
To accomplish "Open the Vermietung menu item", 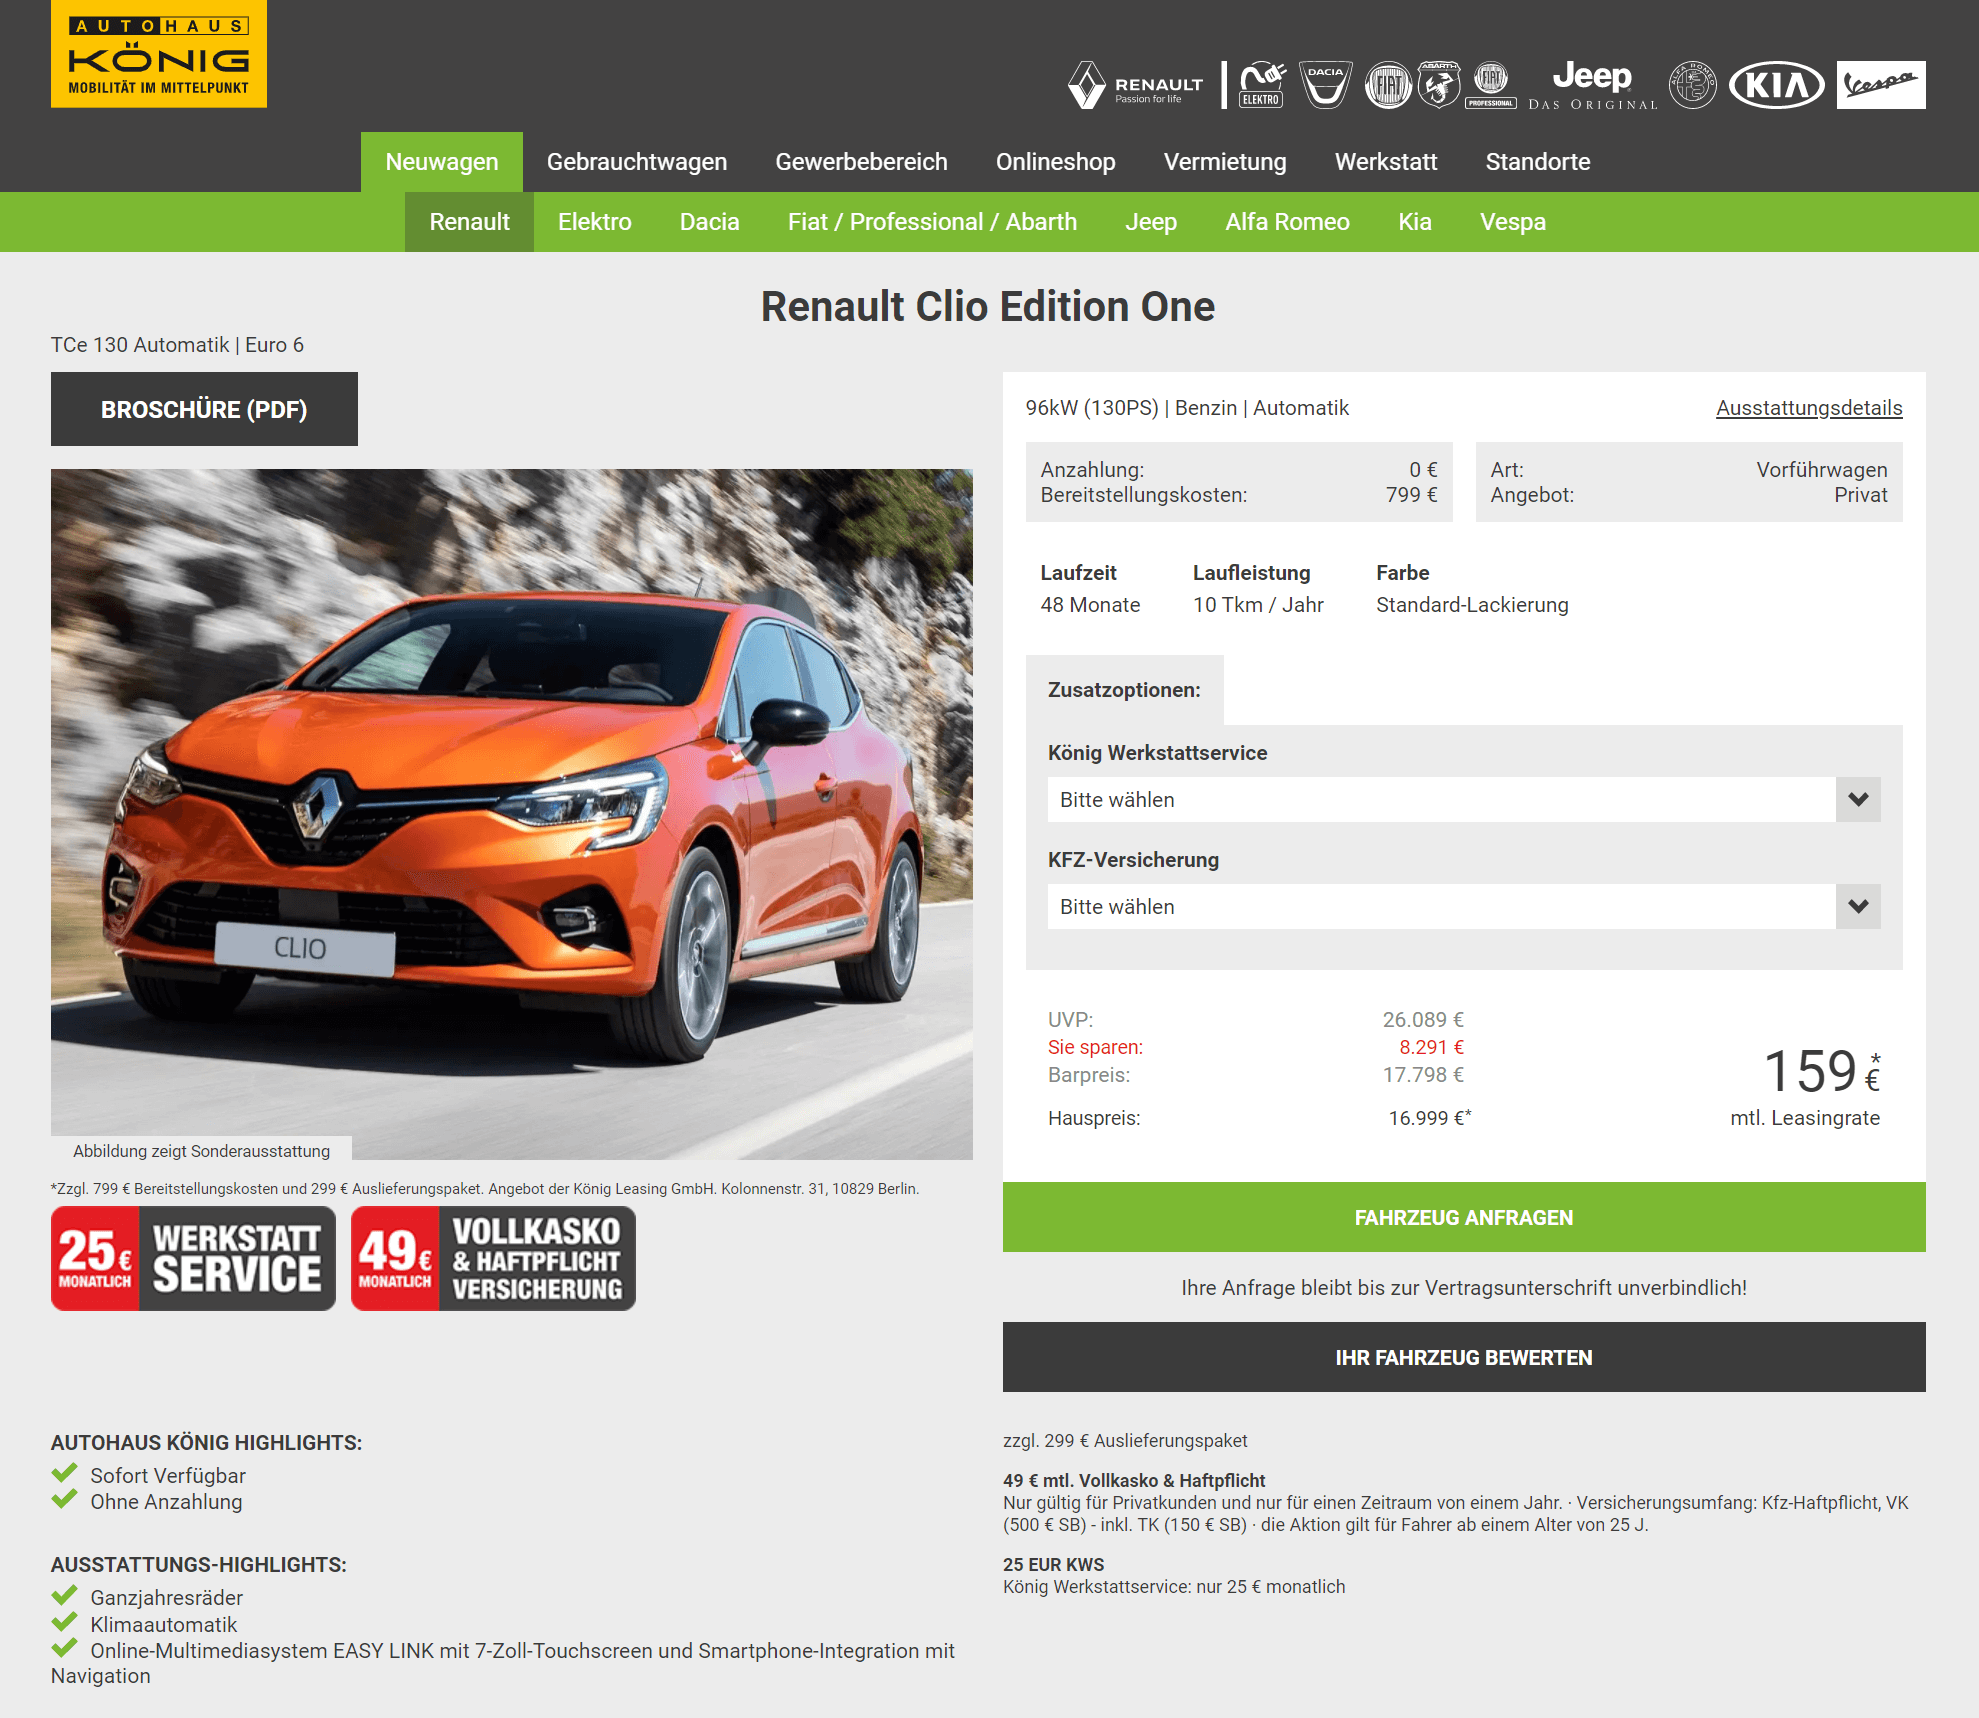I will 1225,162.
